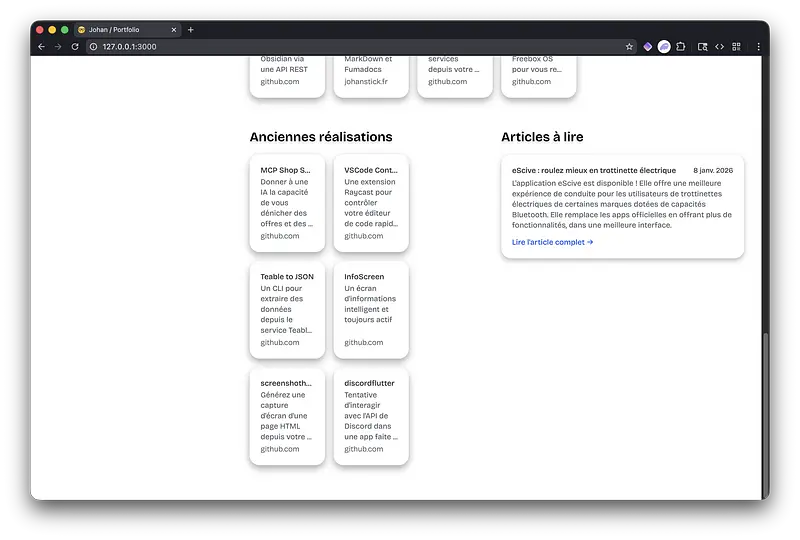Open the Chrome three-dot menu
The image size is (800, 540).
(758, 46)
